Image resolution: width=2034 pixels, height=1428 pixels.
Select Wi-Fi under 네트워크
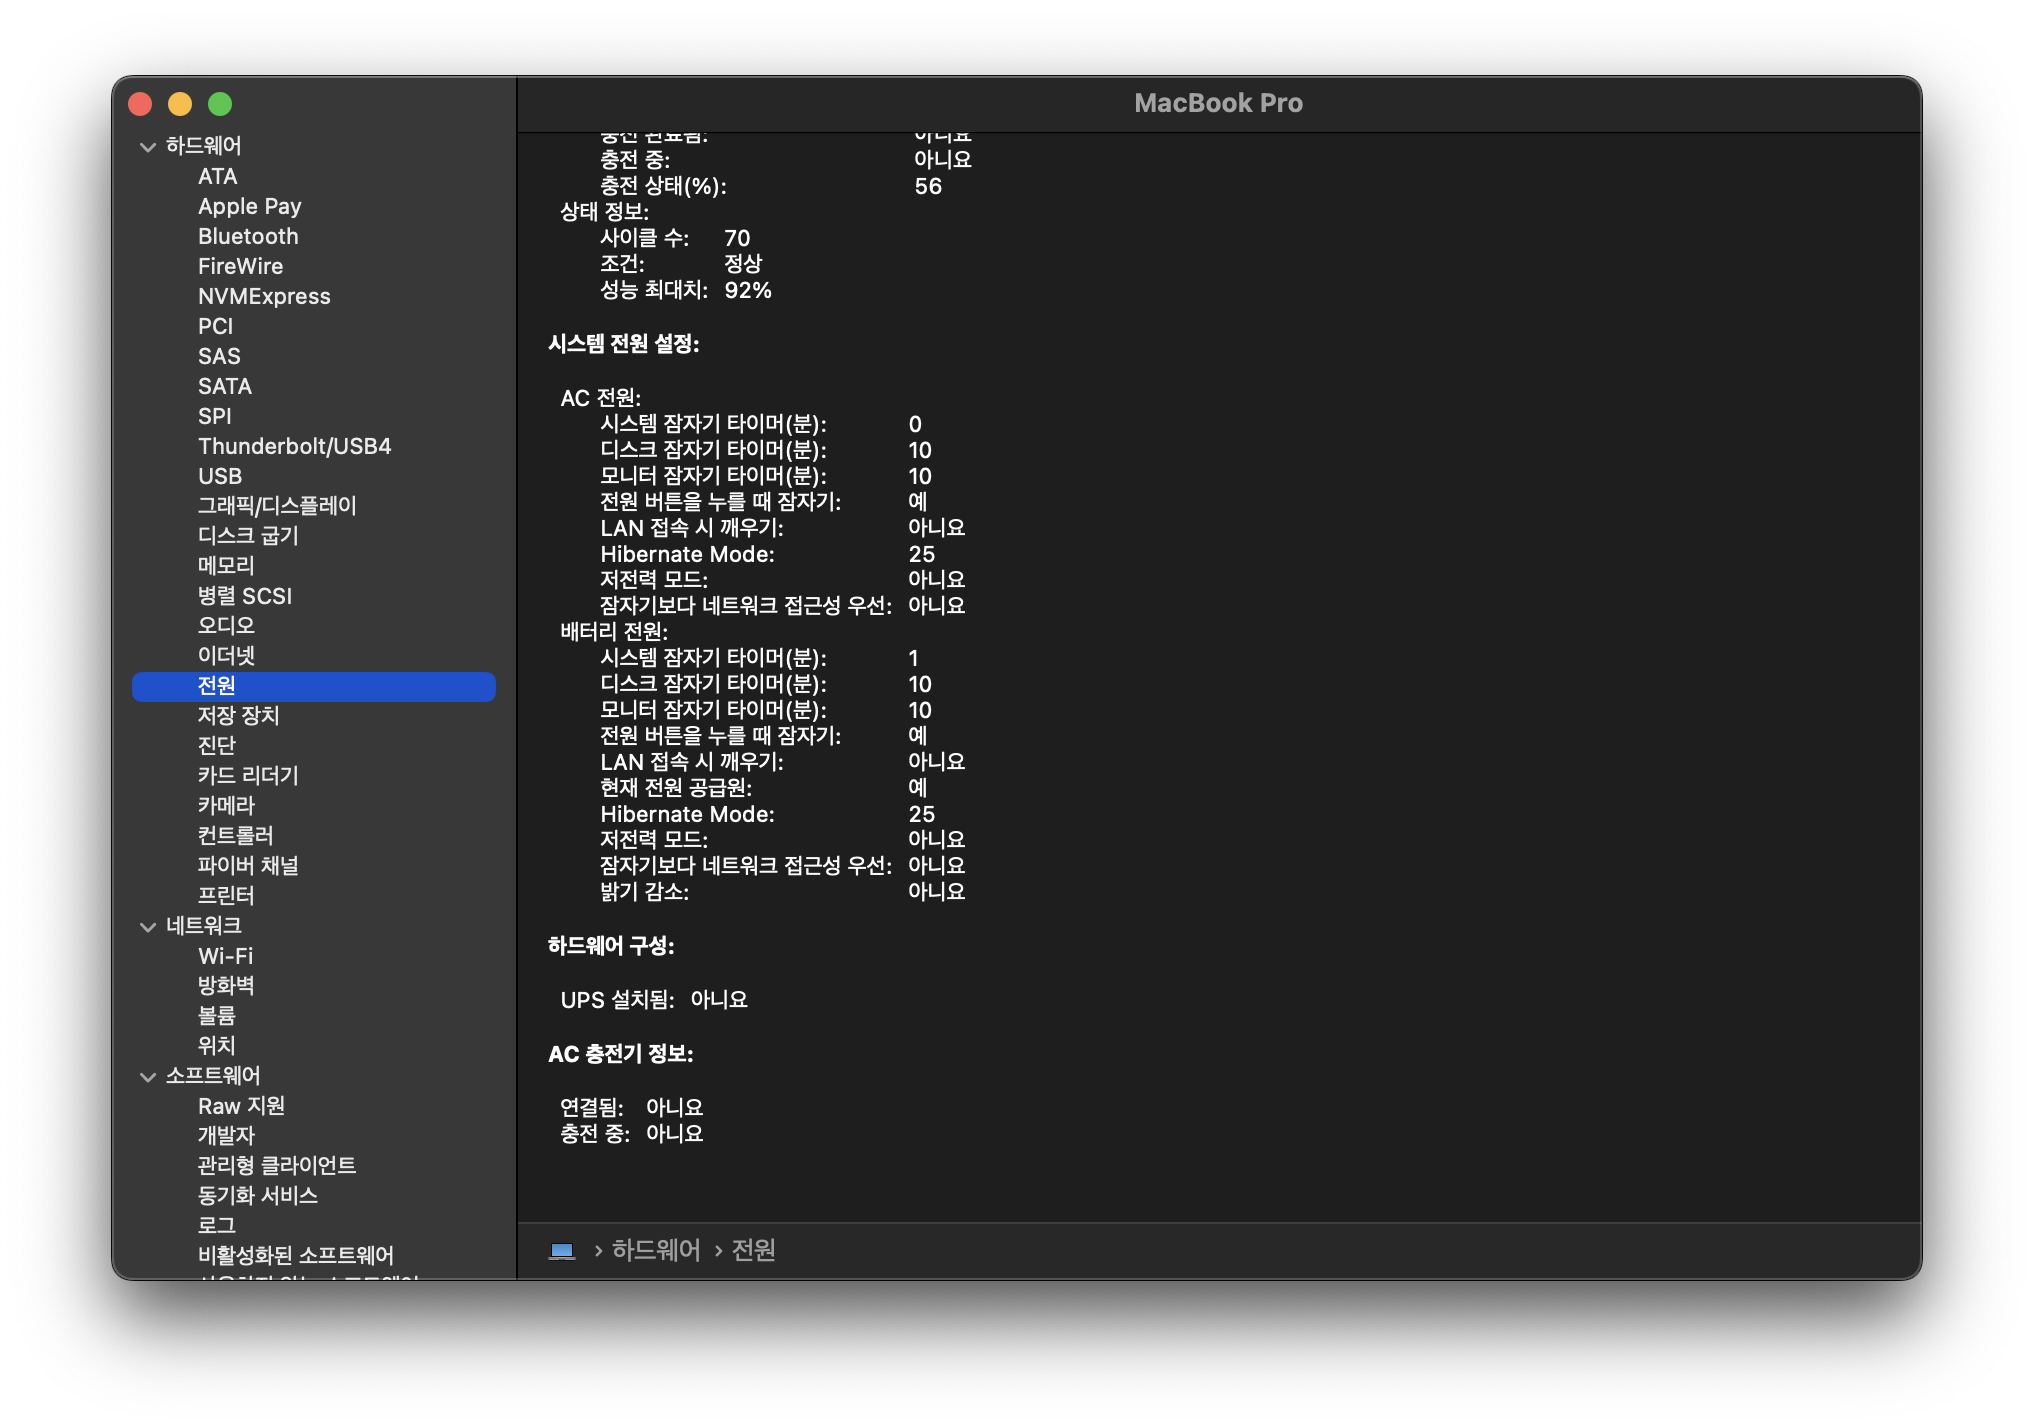[225, 956]
